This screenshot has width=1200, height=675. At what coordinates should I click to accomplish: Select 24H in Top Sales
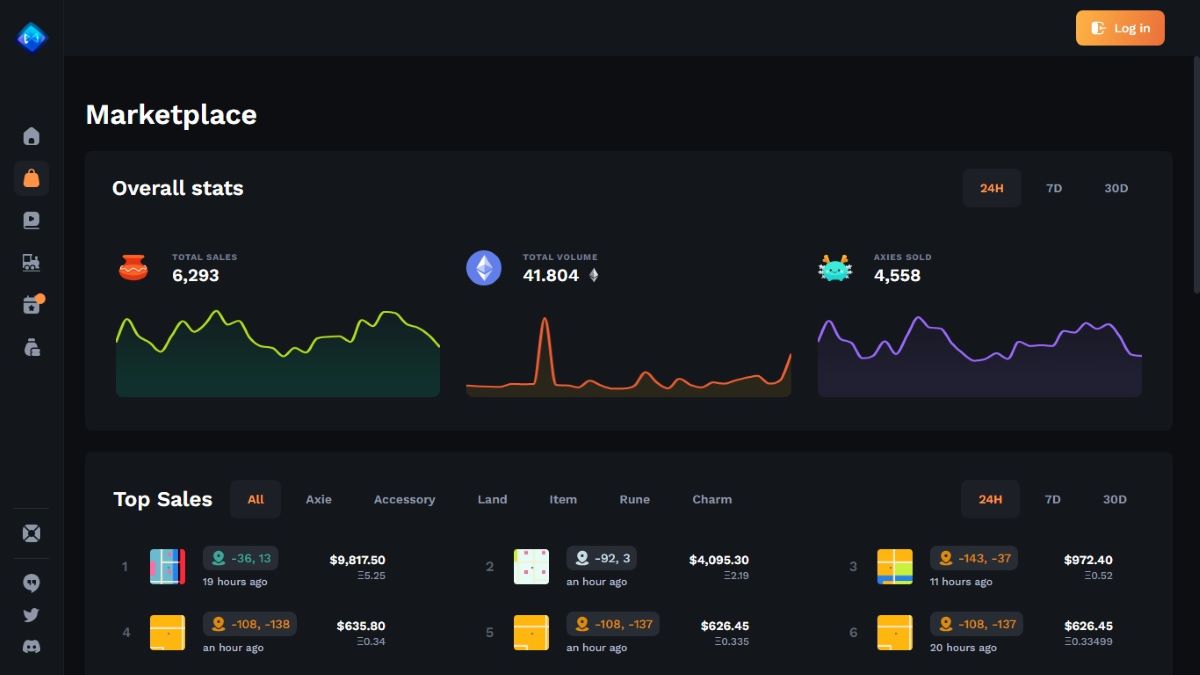point(991,499)
